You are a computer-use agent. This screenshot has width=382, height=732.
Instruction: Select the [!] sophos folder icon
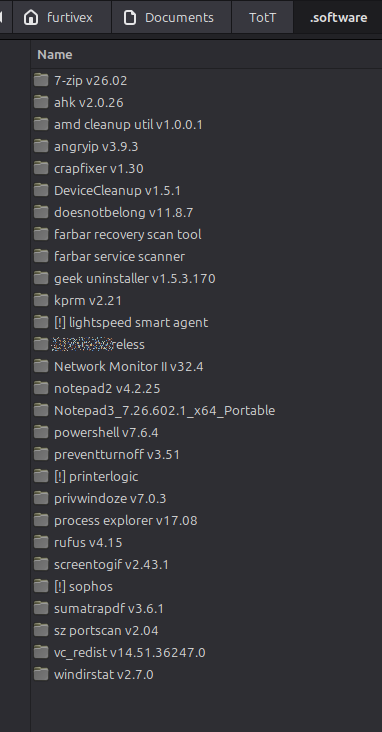(x=41, y=586)
